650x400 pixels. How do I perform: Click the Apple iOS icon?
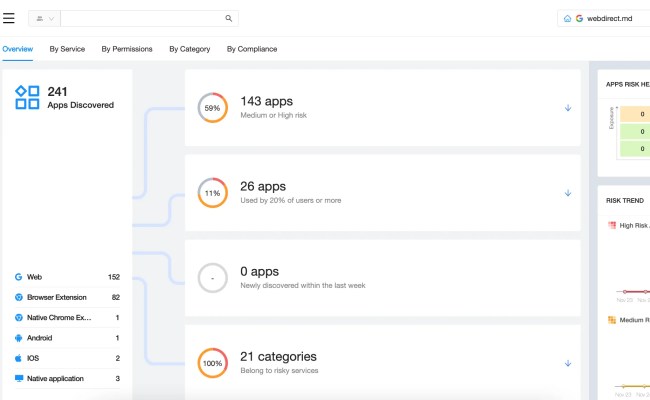coord(18,358)
